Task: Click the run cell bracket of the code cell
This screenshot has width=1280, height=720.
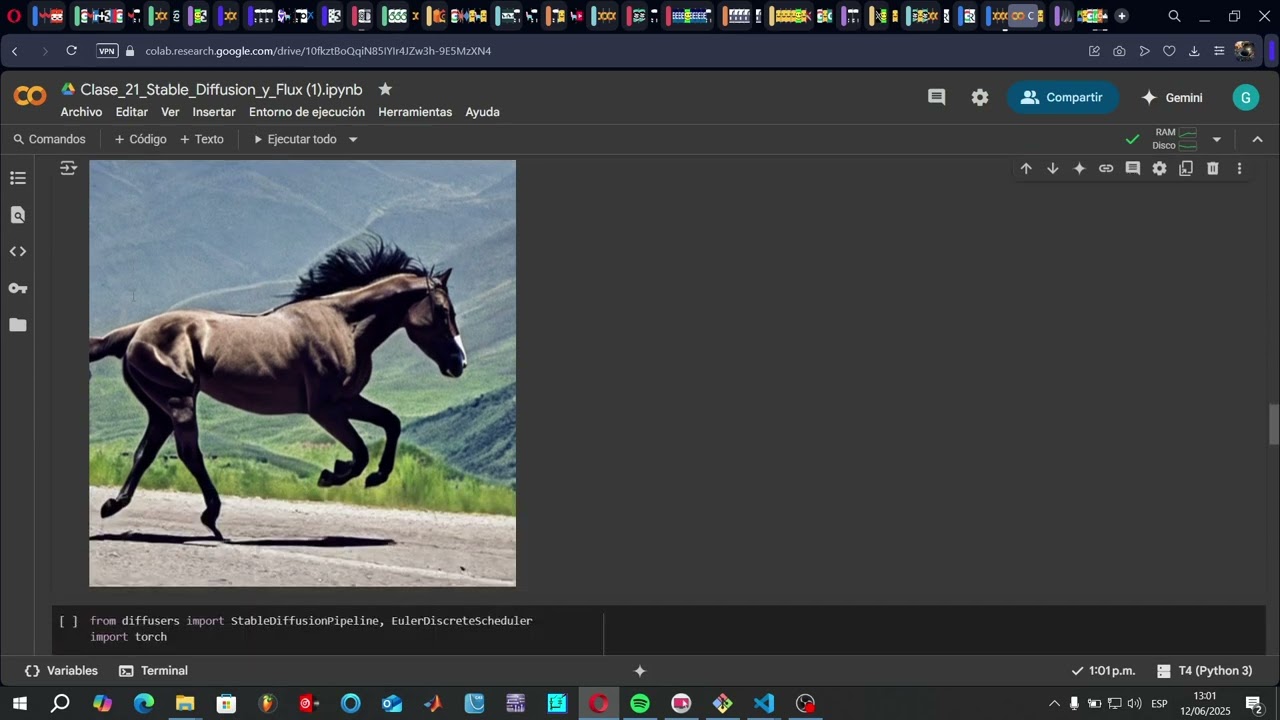Action: click(68, 621)
